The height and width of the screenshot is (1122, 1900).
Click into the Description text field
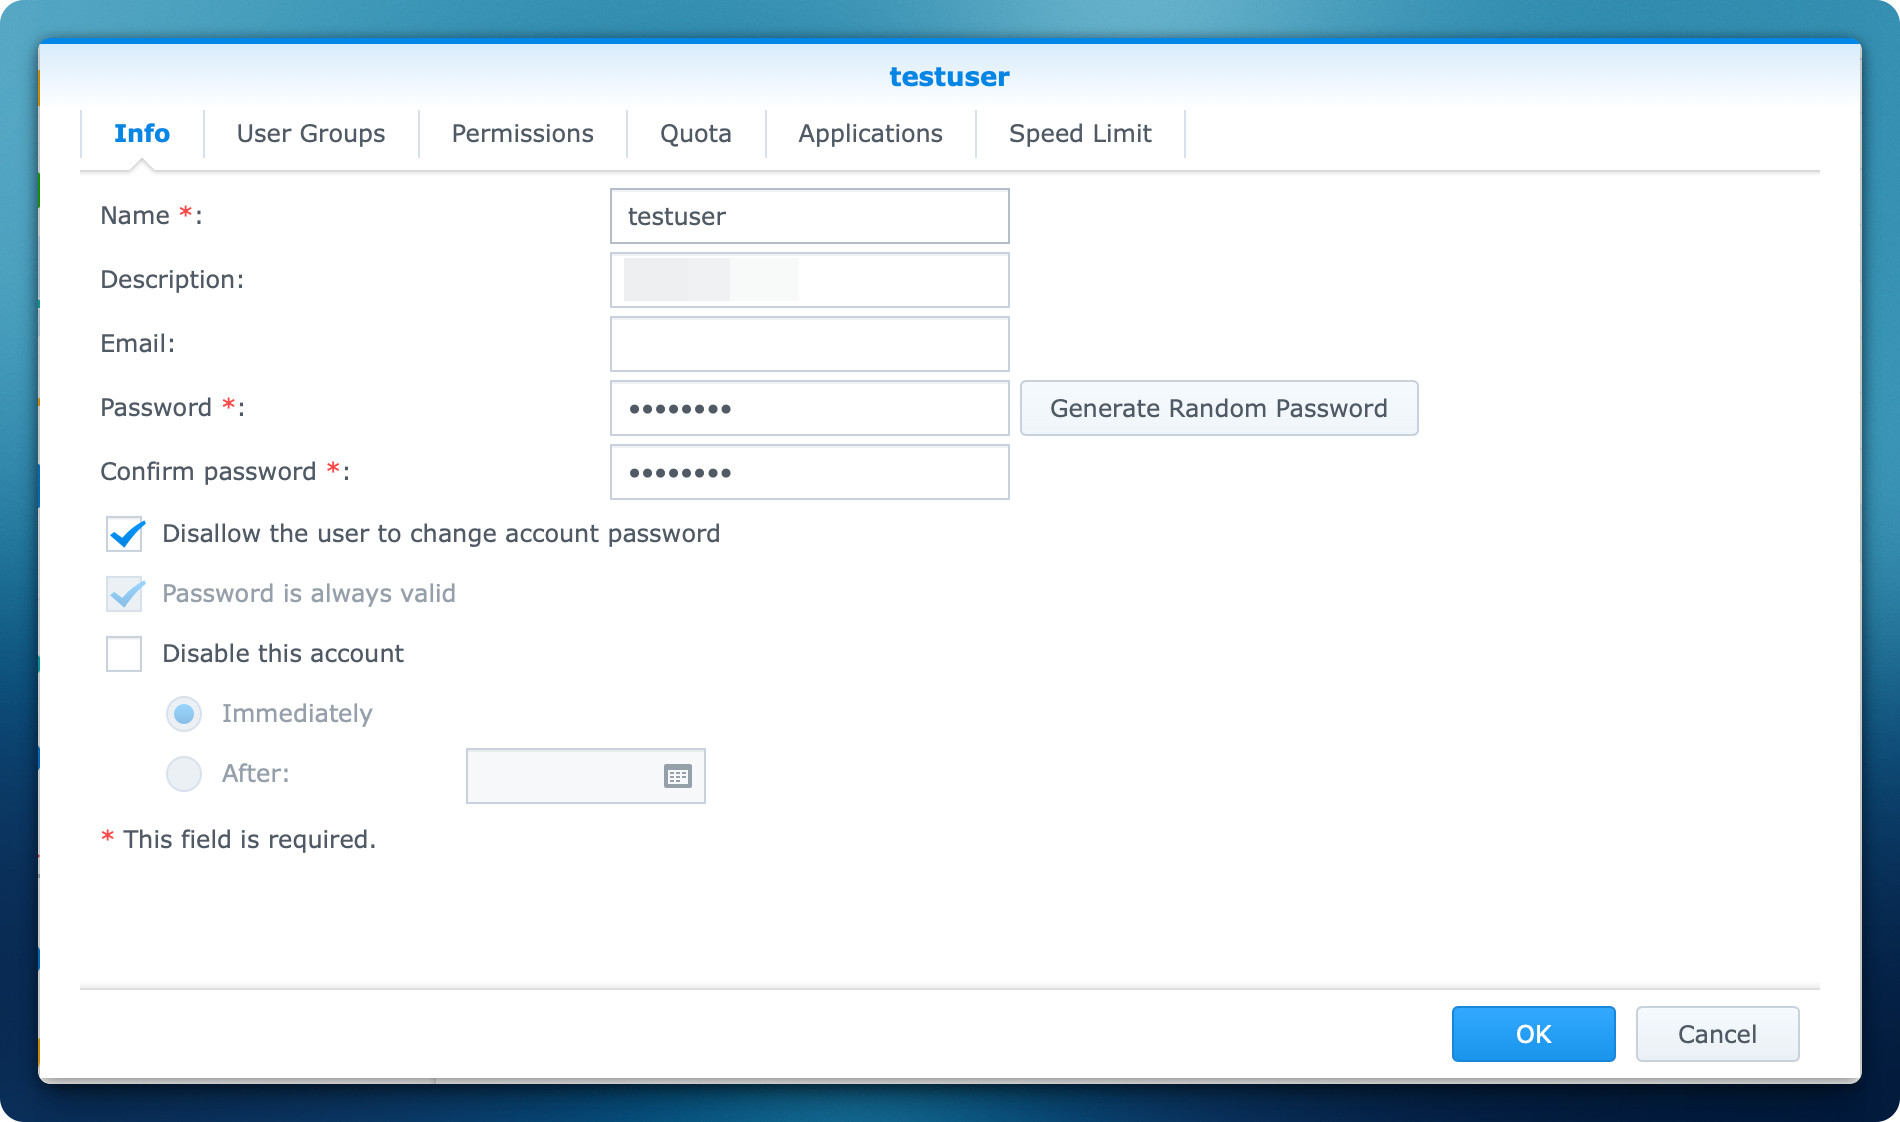(809, 280)
